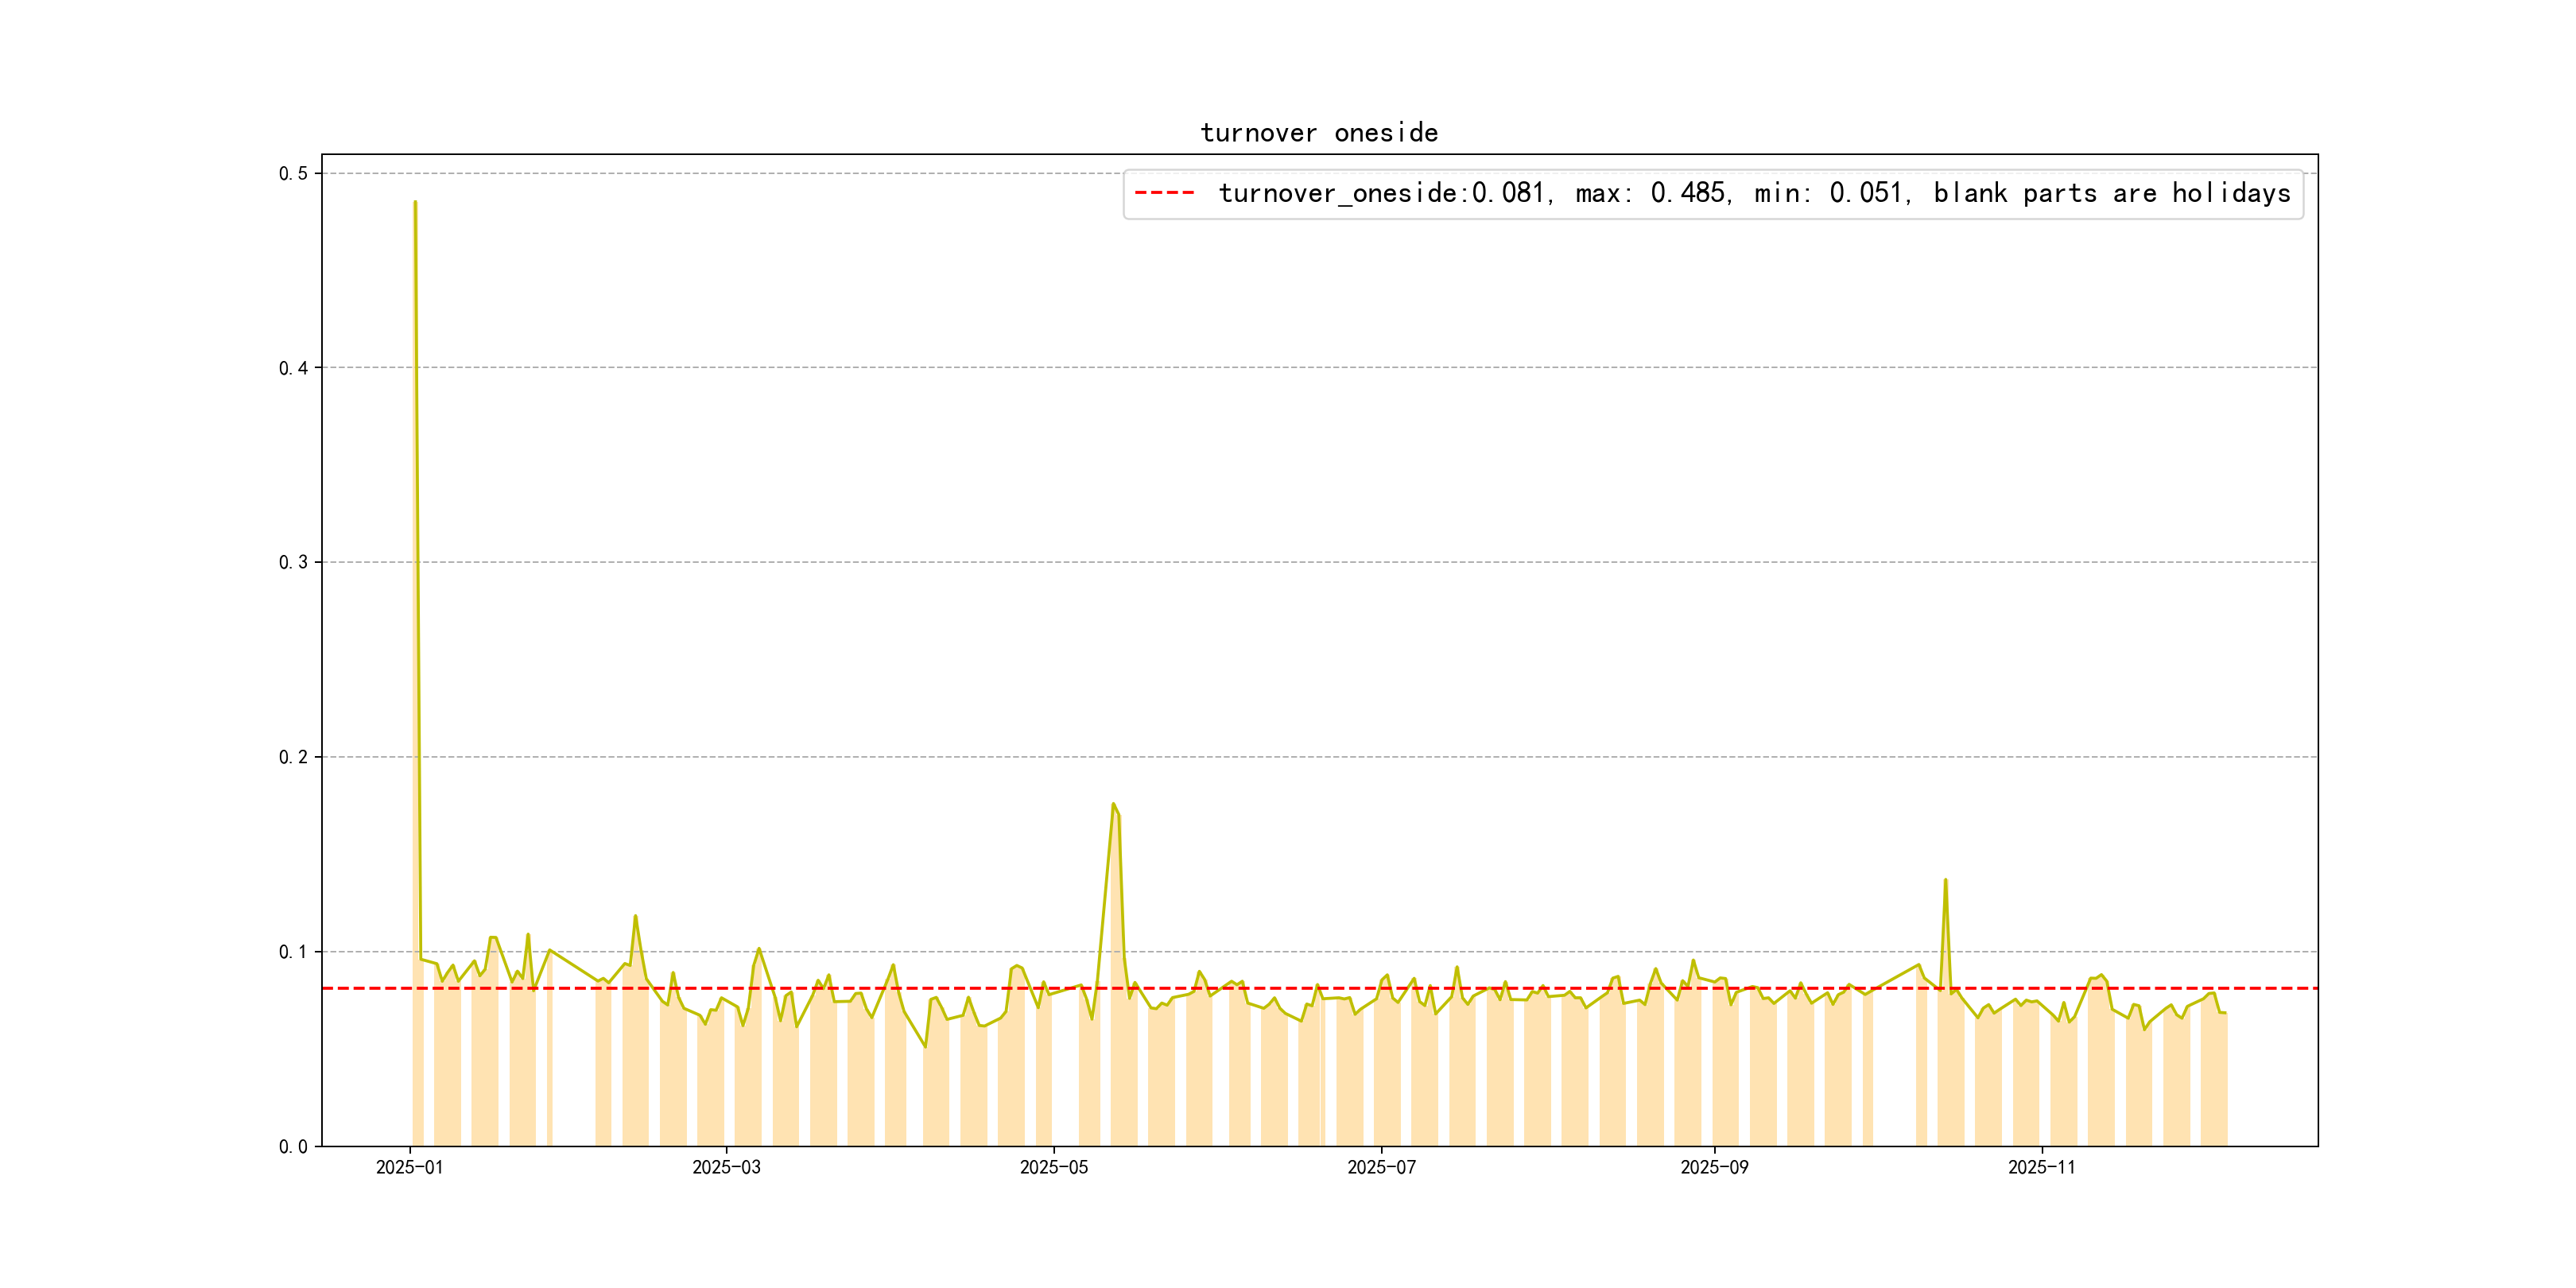Click the 2025-07 x-axis label
2576x1288 pixels.
coord(1381,1167)
